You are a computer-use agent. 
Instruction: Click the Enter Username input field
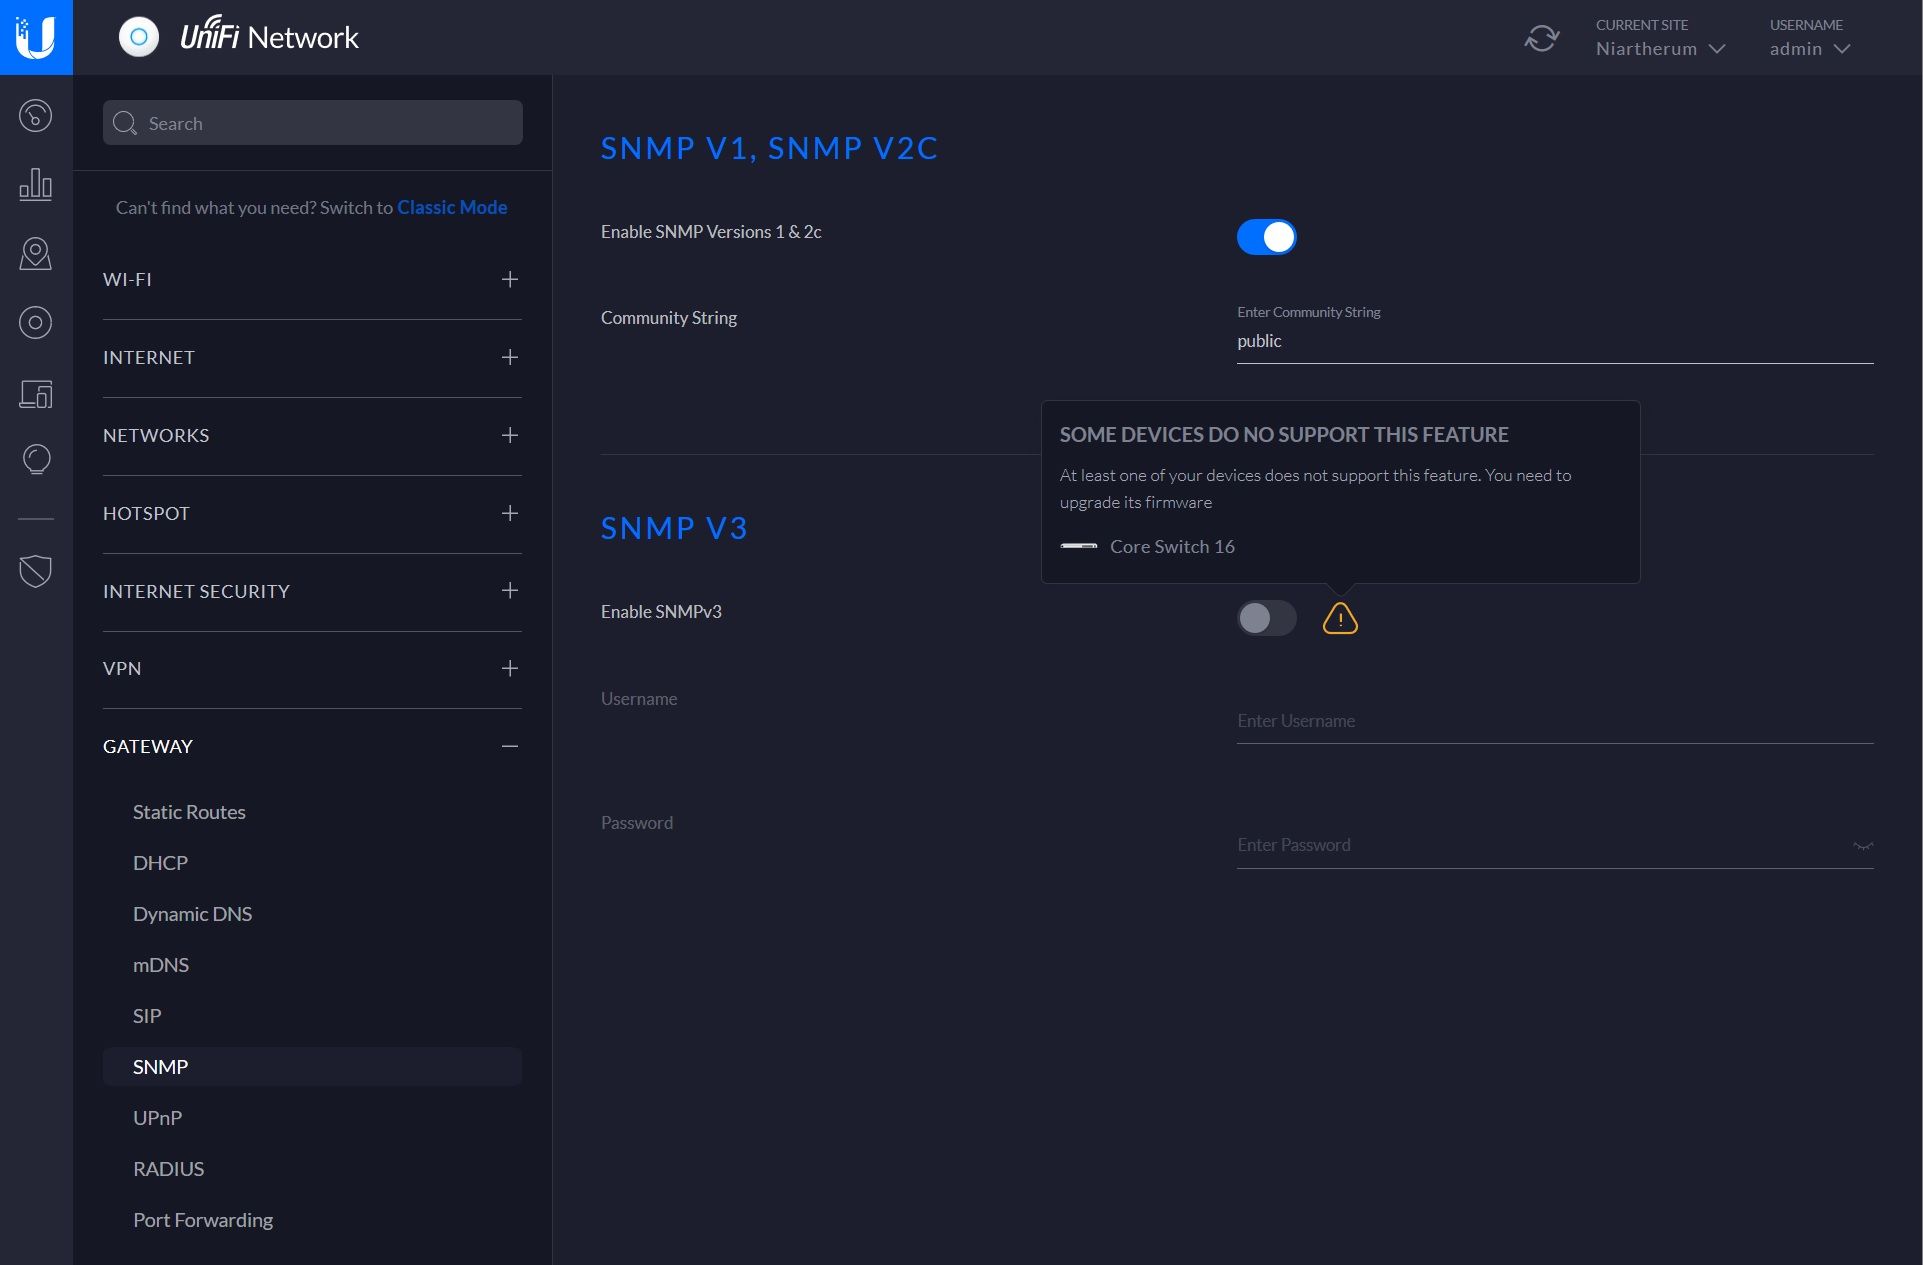[1553, 720]
